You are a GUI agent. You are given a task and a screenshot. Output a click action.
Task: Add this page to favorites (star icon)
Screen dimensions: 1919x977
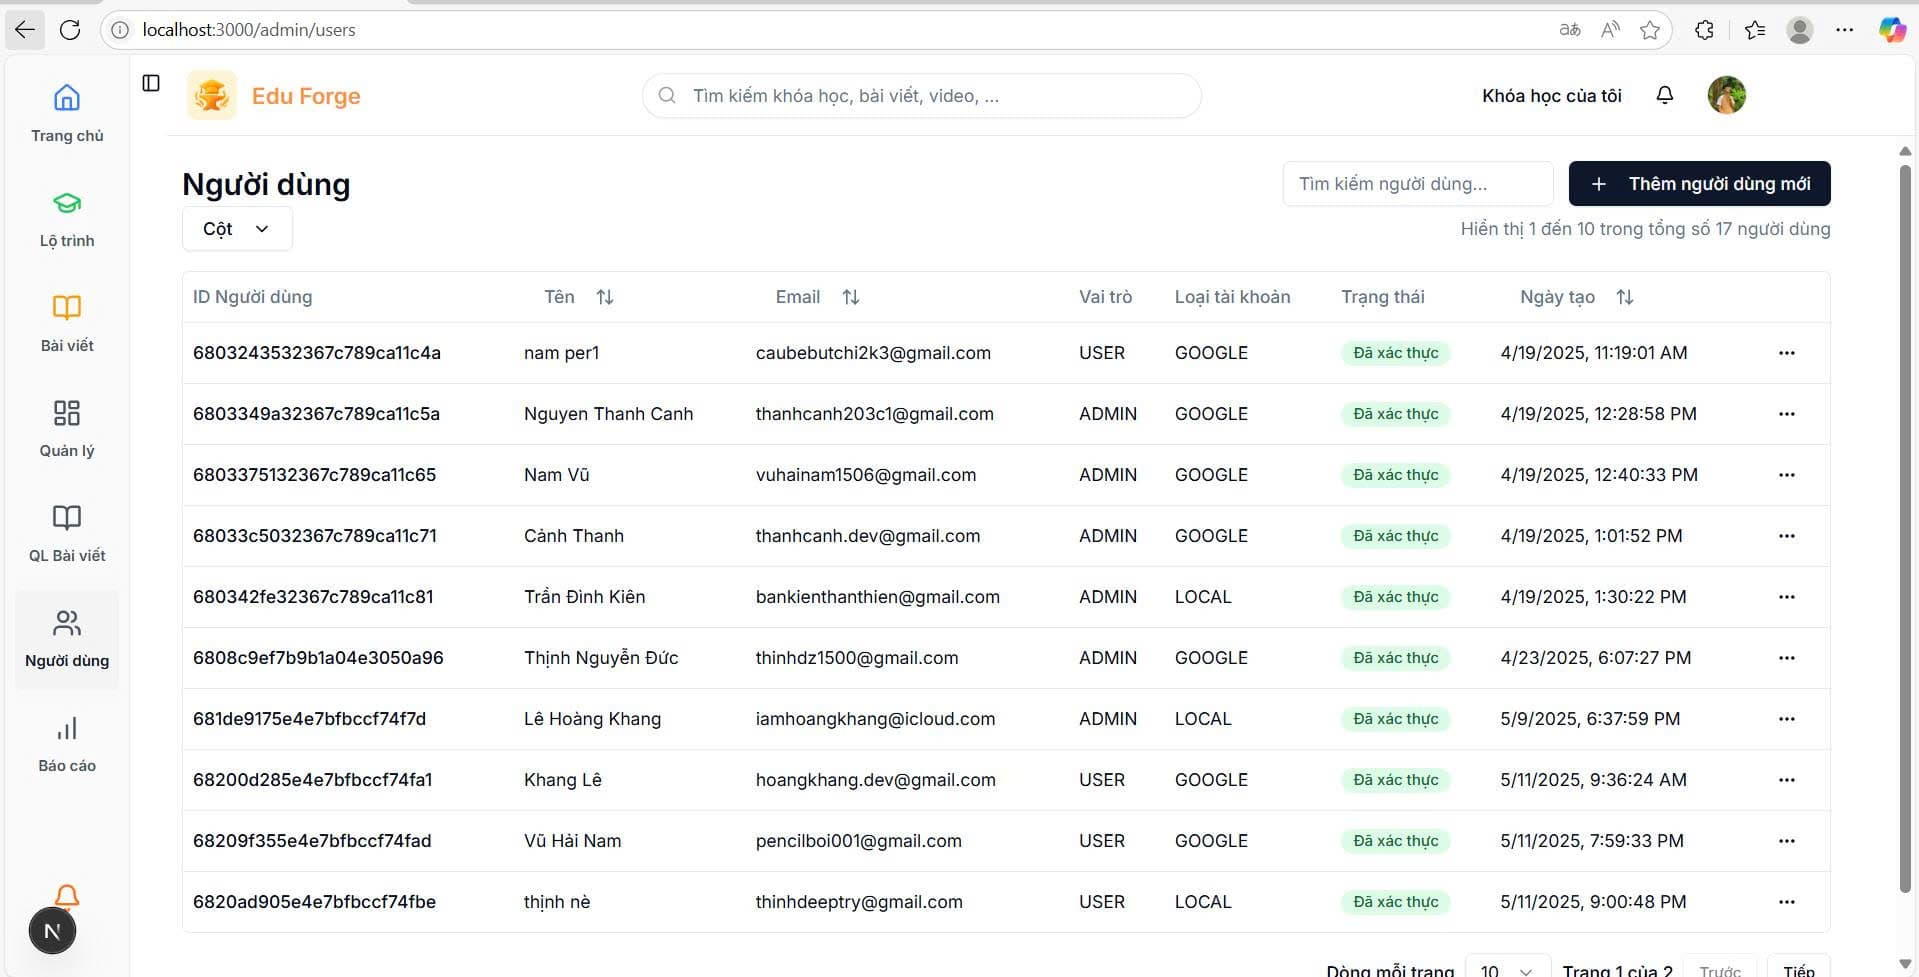(1650, 30)
